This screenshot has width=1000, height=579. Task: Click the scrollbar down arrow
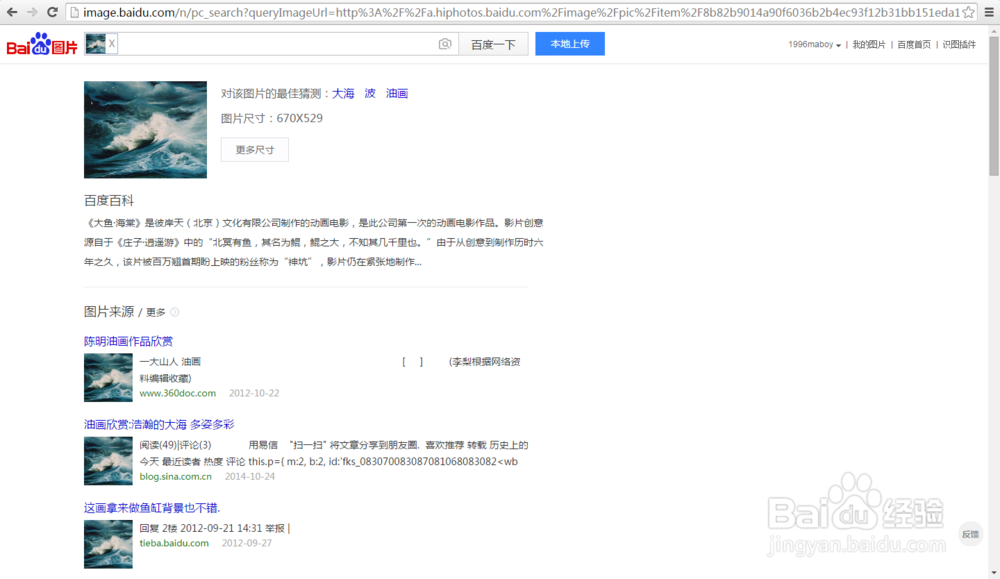point(994,573)
